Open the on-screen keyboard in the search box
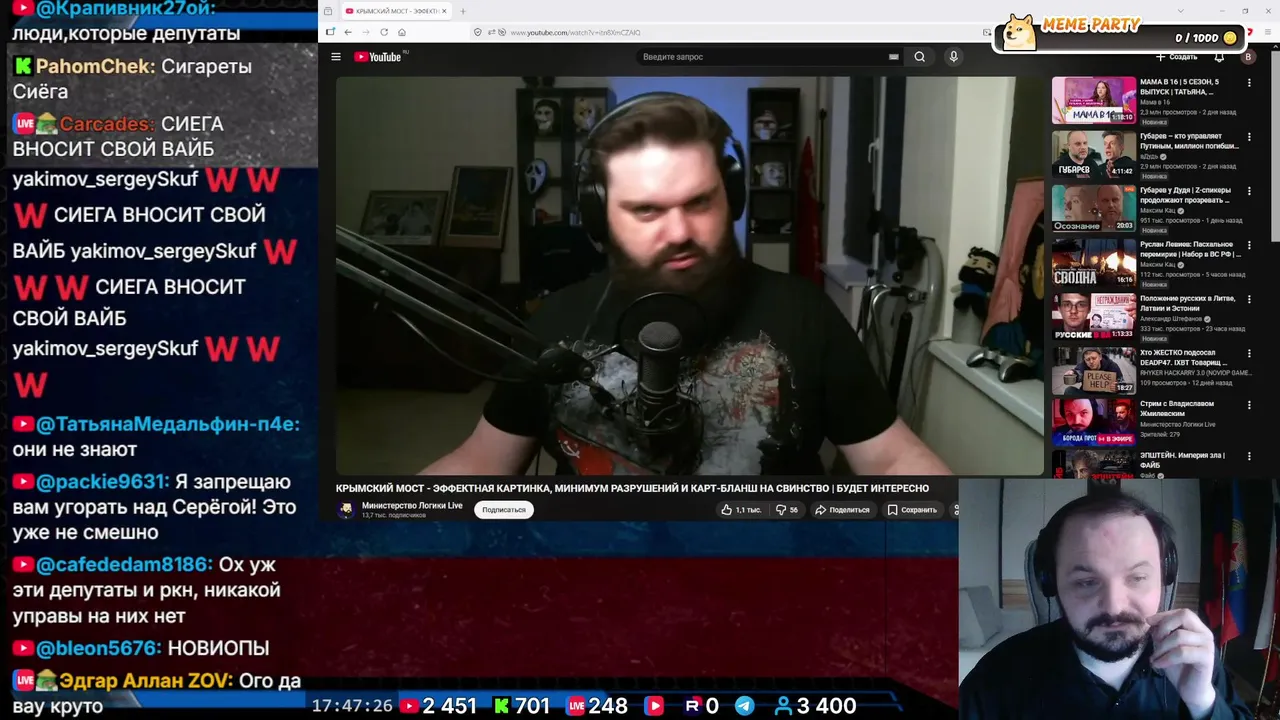This screenshot has width=1280, height=720. pyautogui.click(x=893, y=57)
